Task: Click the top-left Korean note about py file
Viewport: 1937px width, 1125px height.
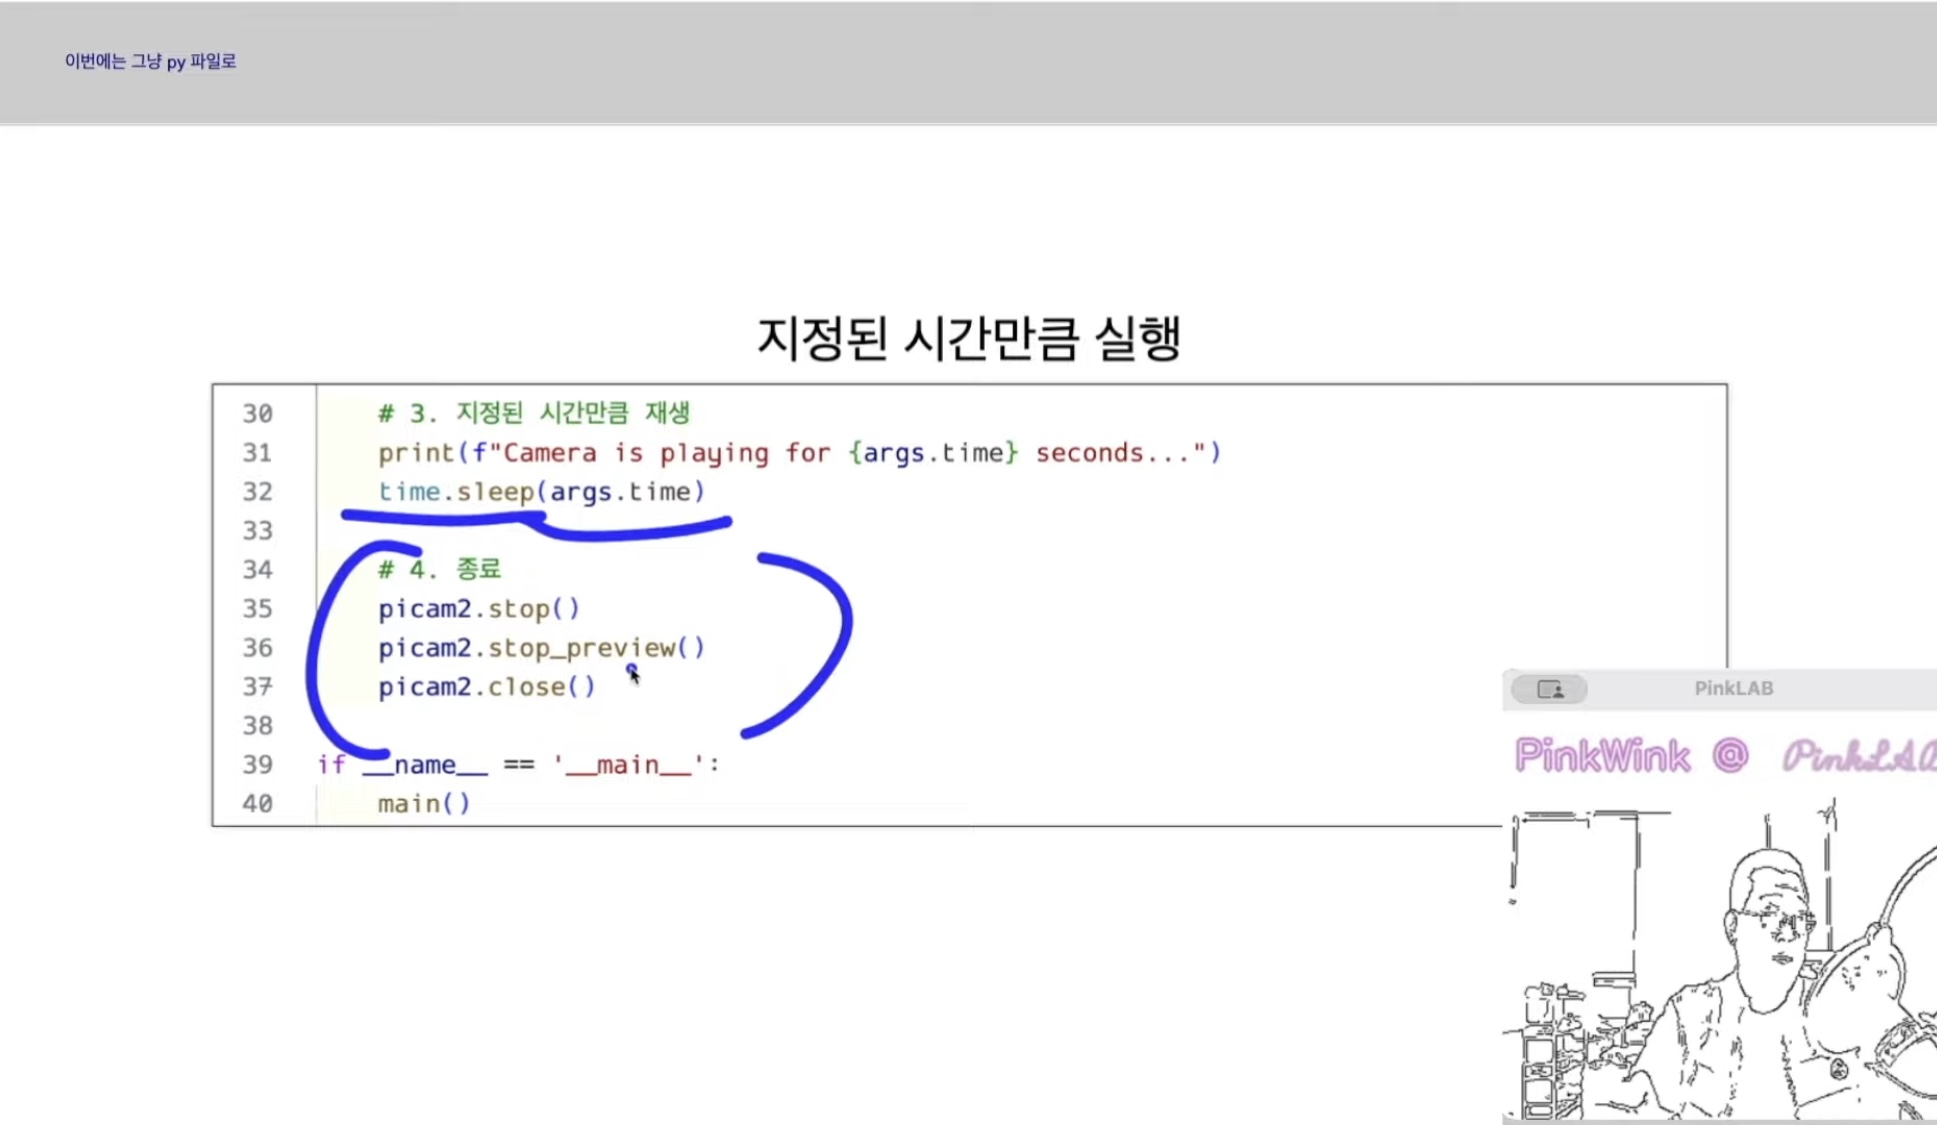Action: (x=150, y=61)
